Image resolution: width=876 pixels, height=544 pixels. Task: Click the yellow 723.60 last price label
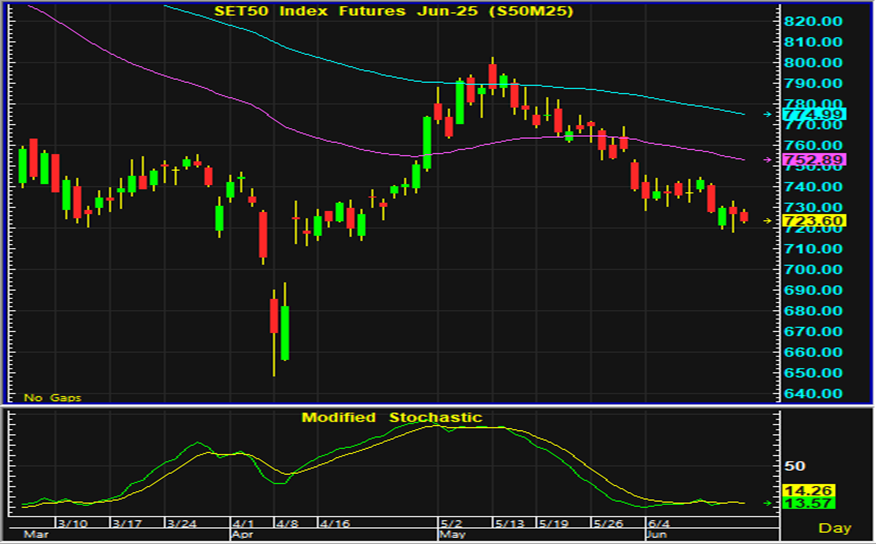click(814, 221)
